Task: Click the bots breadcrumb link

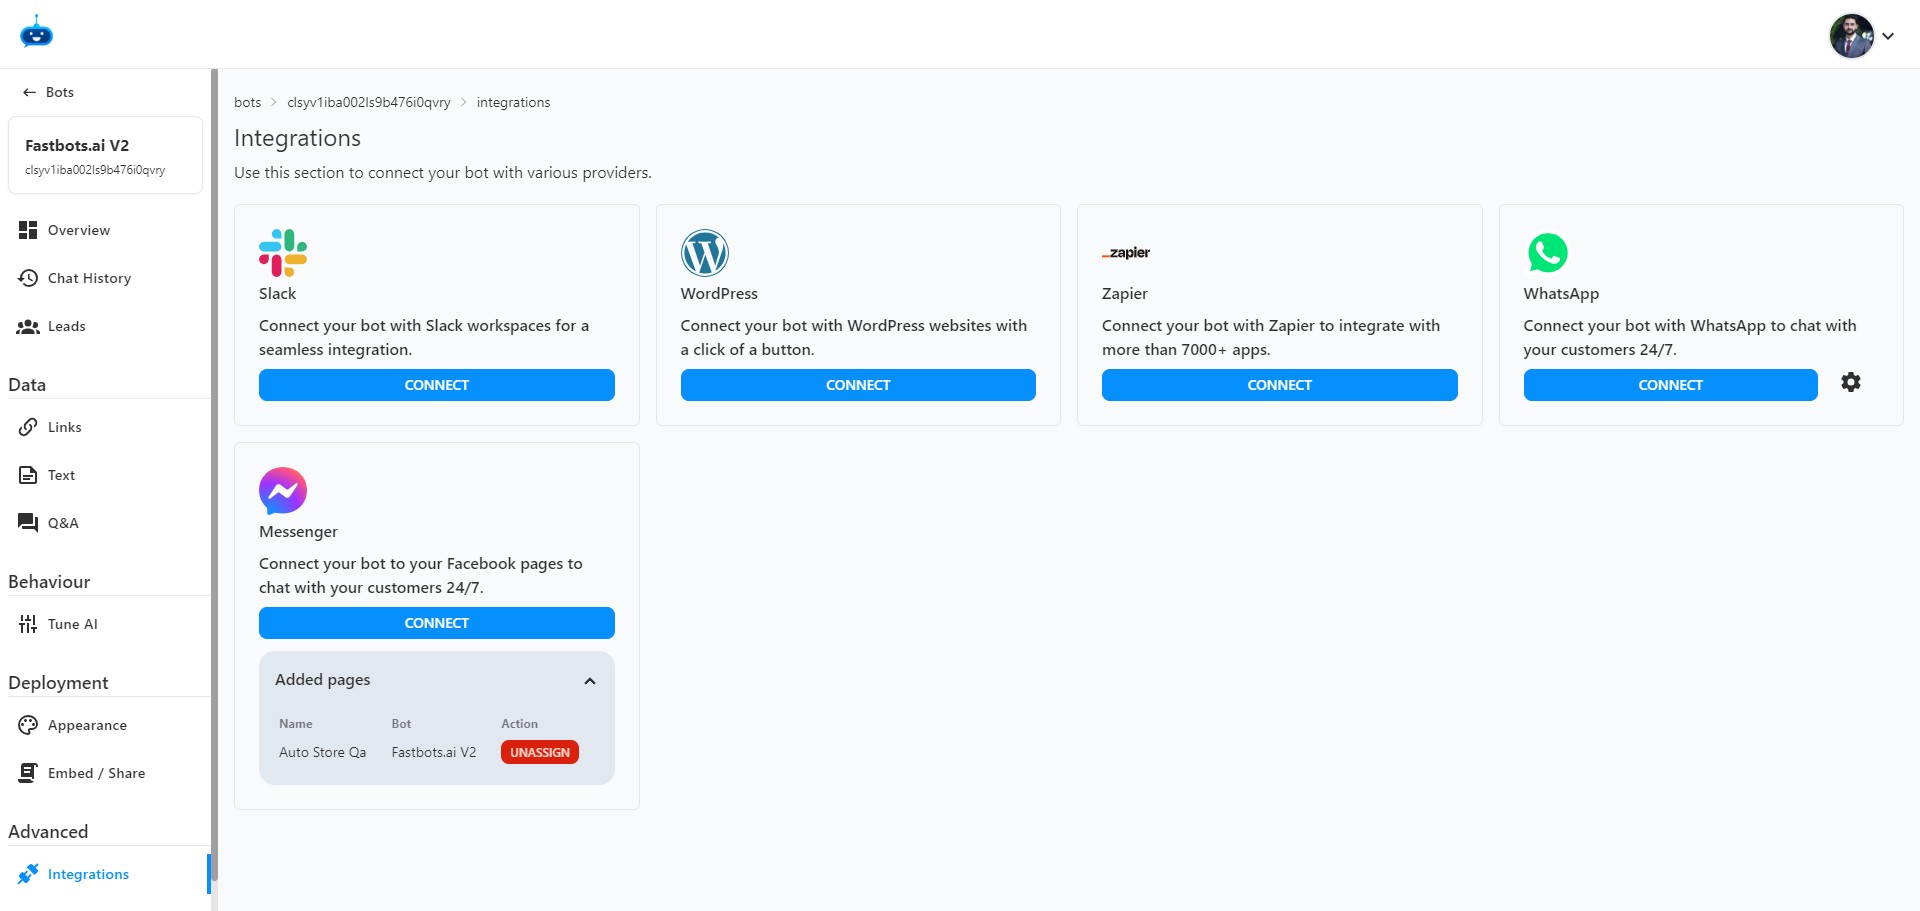Action: 247,102
